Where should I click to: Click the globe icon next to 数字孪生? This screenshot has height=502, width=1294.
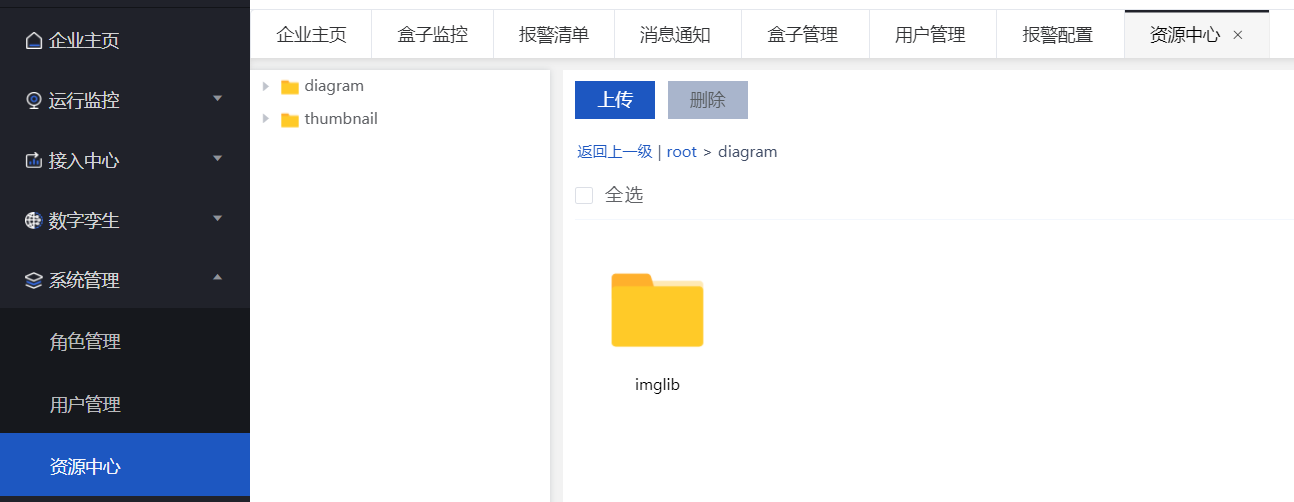click(34, 220)
